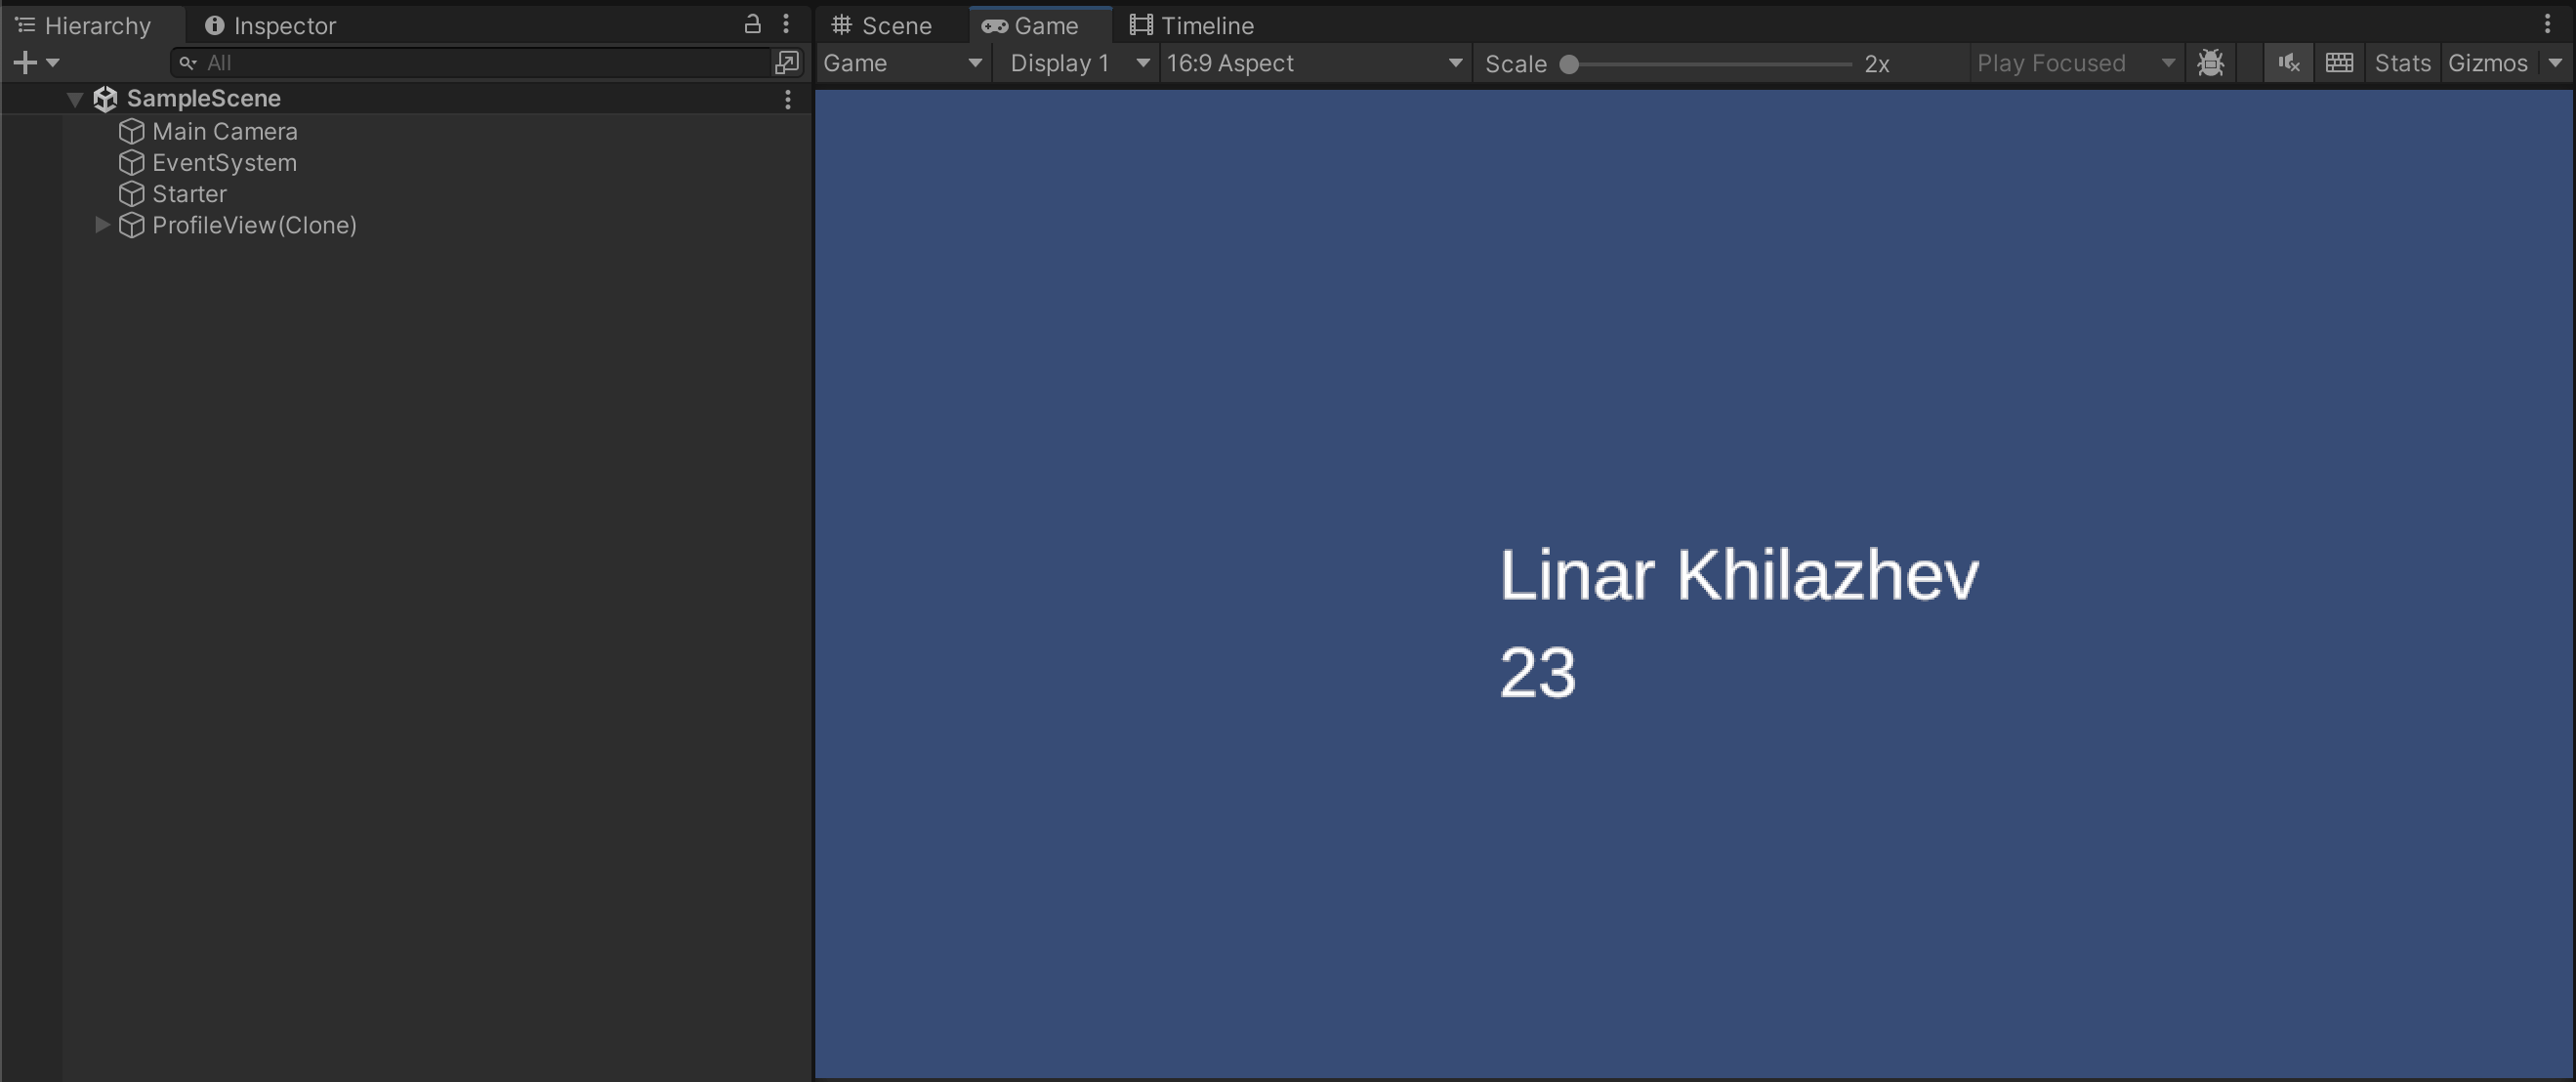Open the Inspector tab

(270, 25)
